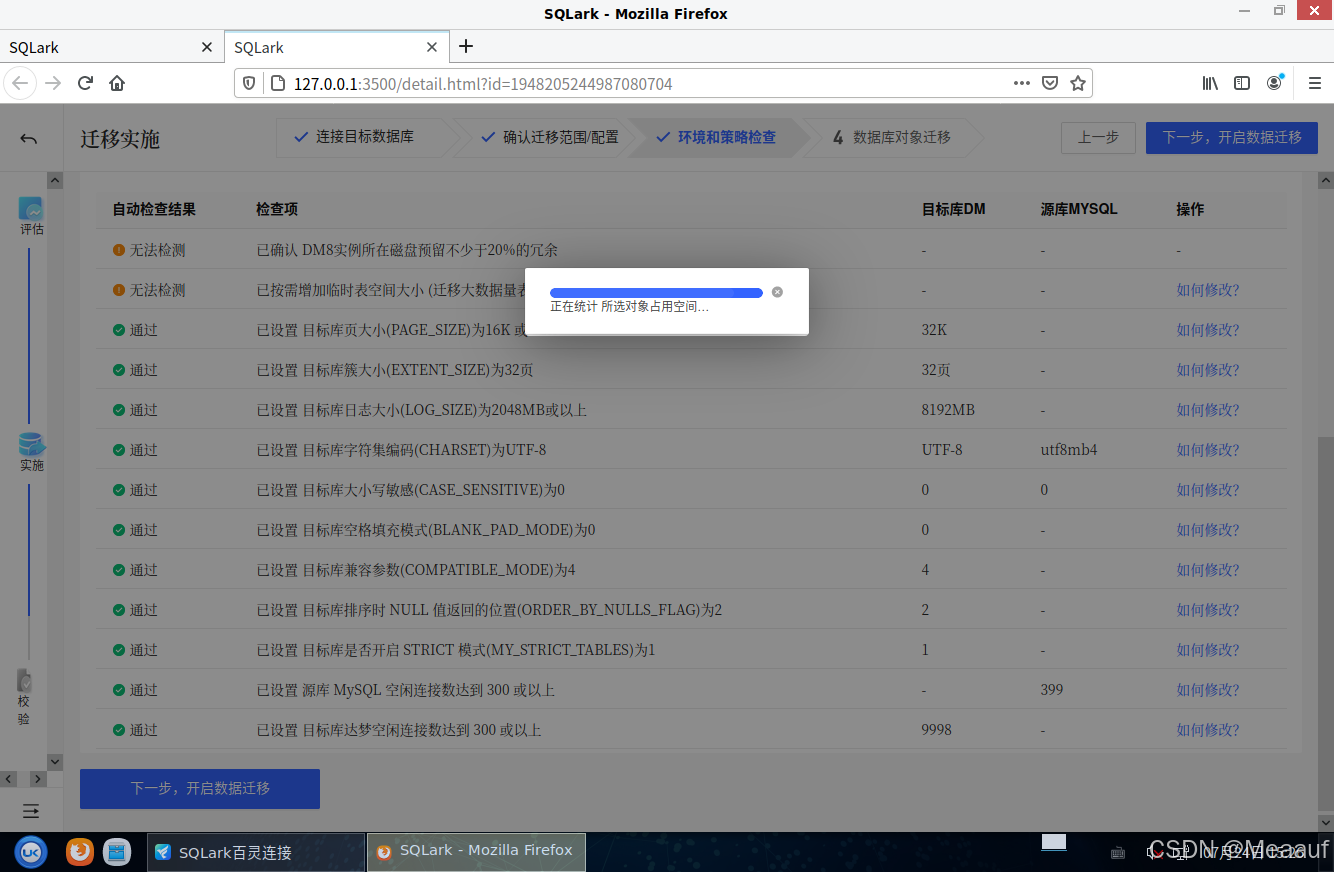The width and height of the screenshot is (1334, 872).
Task: Go to step 确认迁移范围/配置
Action: (x=549, y=137)
